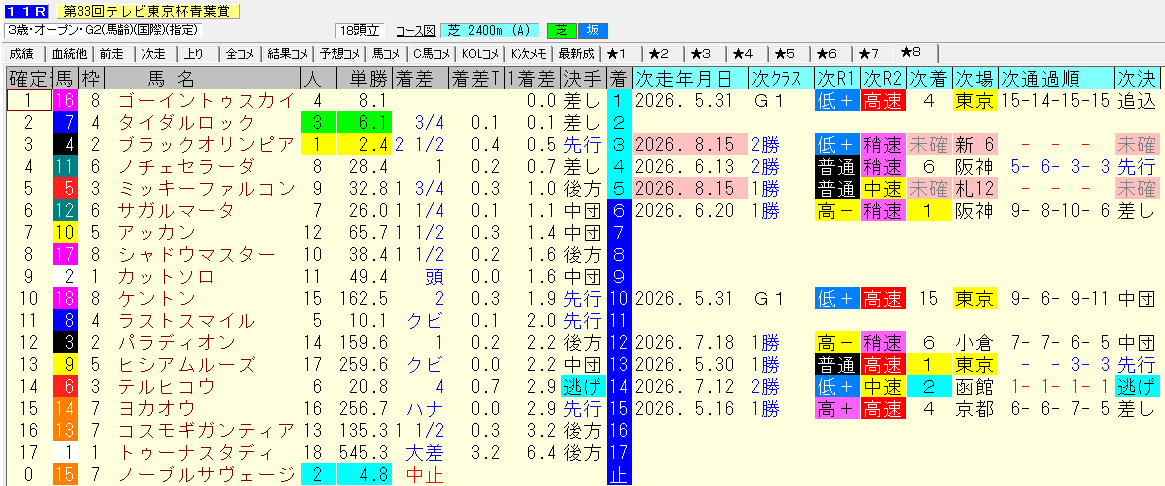Sort by the 着差 column header
1165x486 pixels.
coord(420,78)
